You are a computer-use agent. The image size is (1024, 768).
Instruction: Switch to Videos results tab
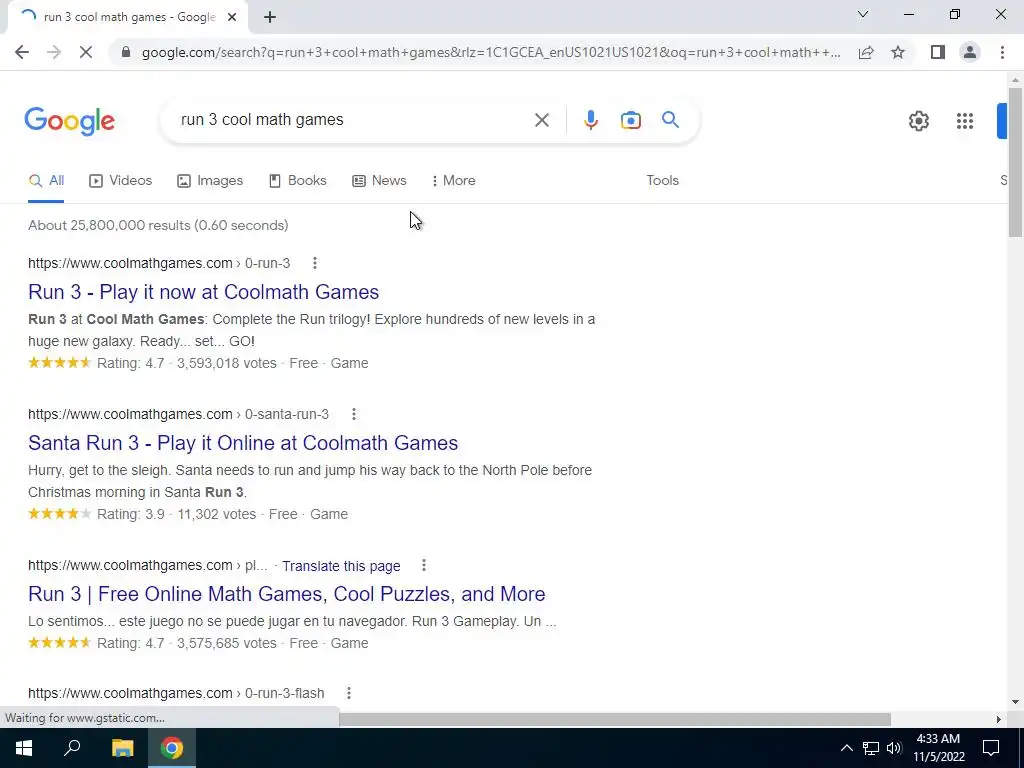click(121, 181)
